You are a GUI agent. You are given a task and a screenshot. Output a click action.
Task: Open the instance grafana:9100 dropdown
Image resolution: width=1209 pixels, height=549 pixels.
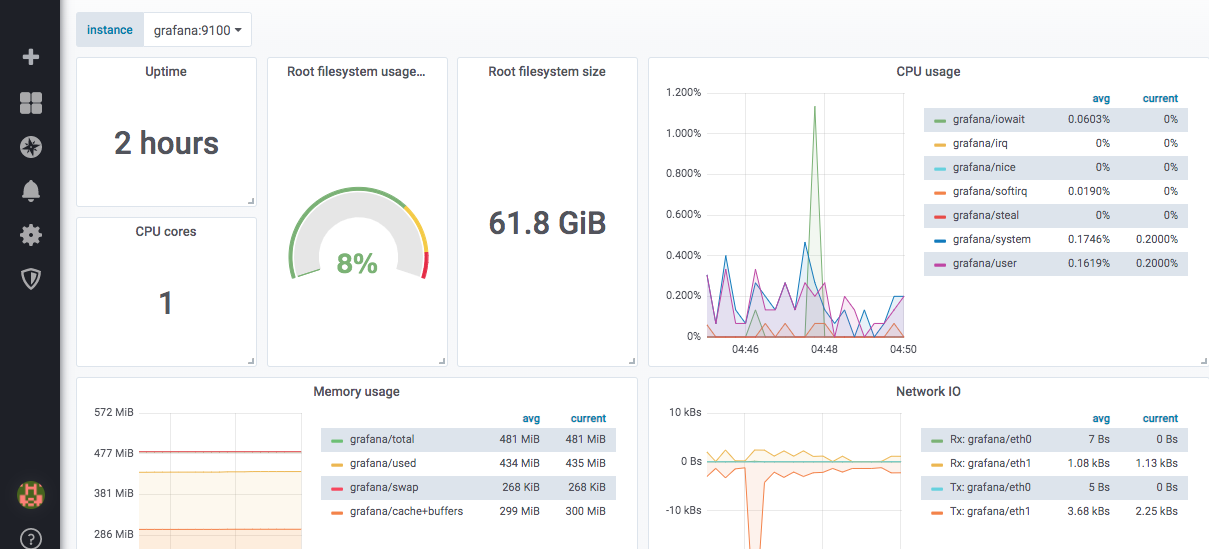[198, 30]
